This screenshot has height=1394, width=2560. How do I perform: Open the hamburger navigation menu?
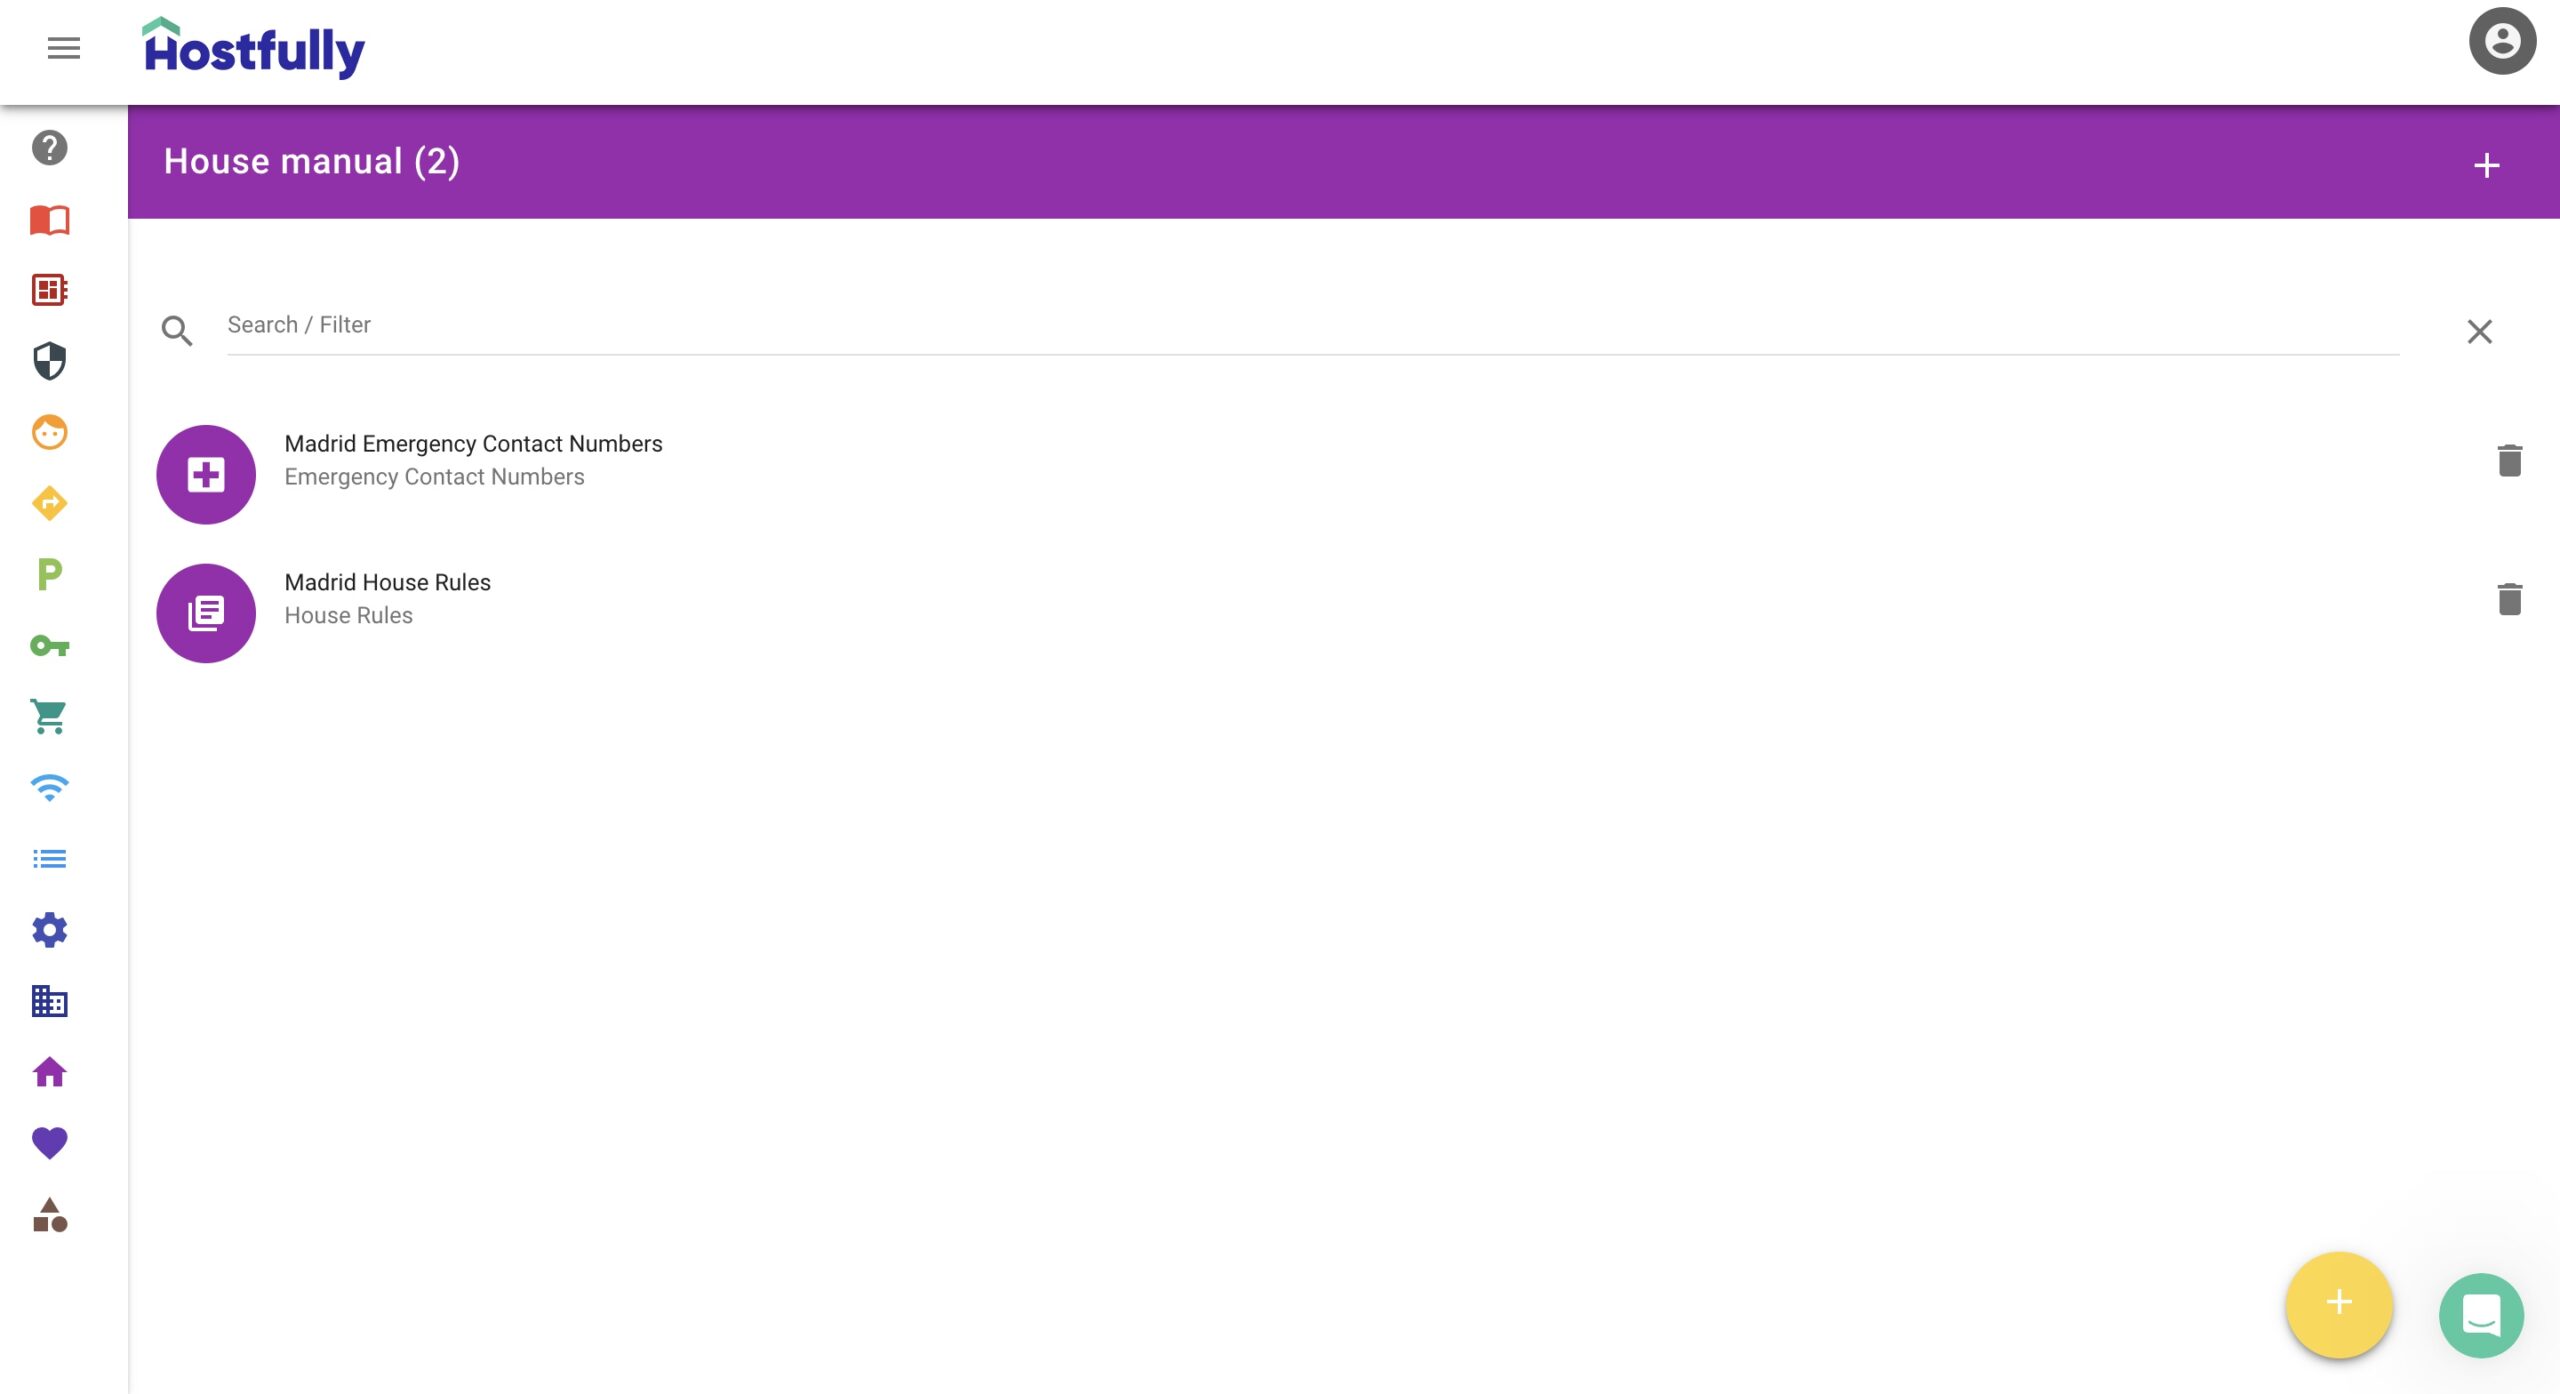(63, 48)
